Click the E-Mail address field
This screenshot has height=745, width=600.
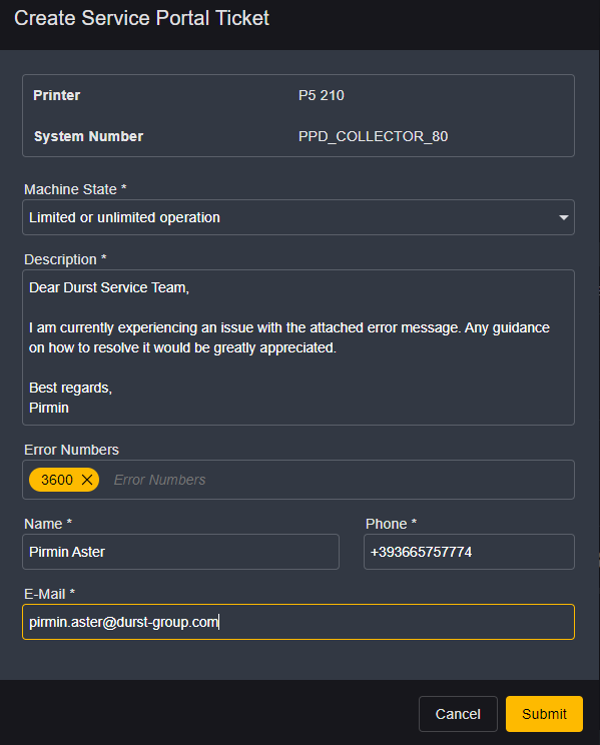click(298, 622)
